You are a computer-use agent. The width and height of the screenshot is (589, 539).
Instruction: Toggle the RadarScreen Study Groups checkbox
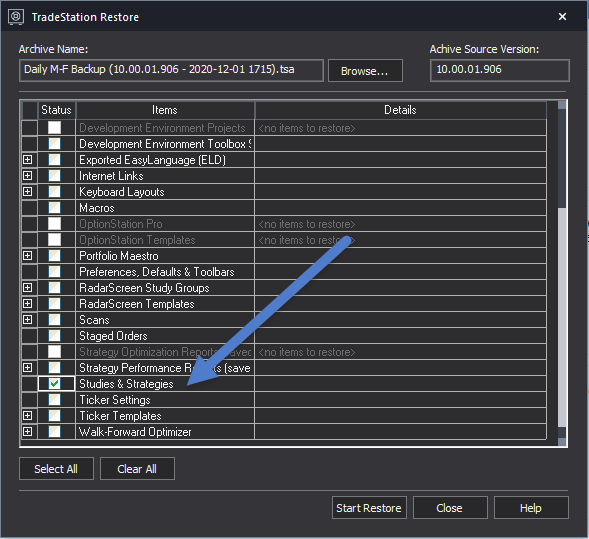click(x=54, y=288)
